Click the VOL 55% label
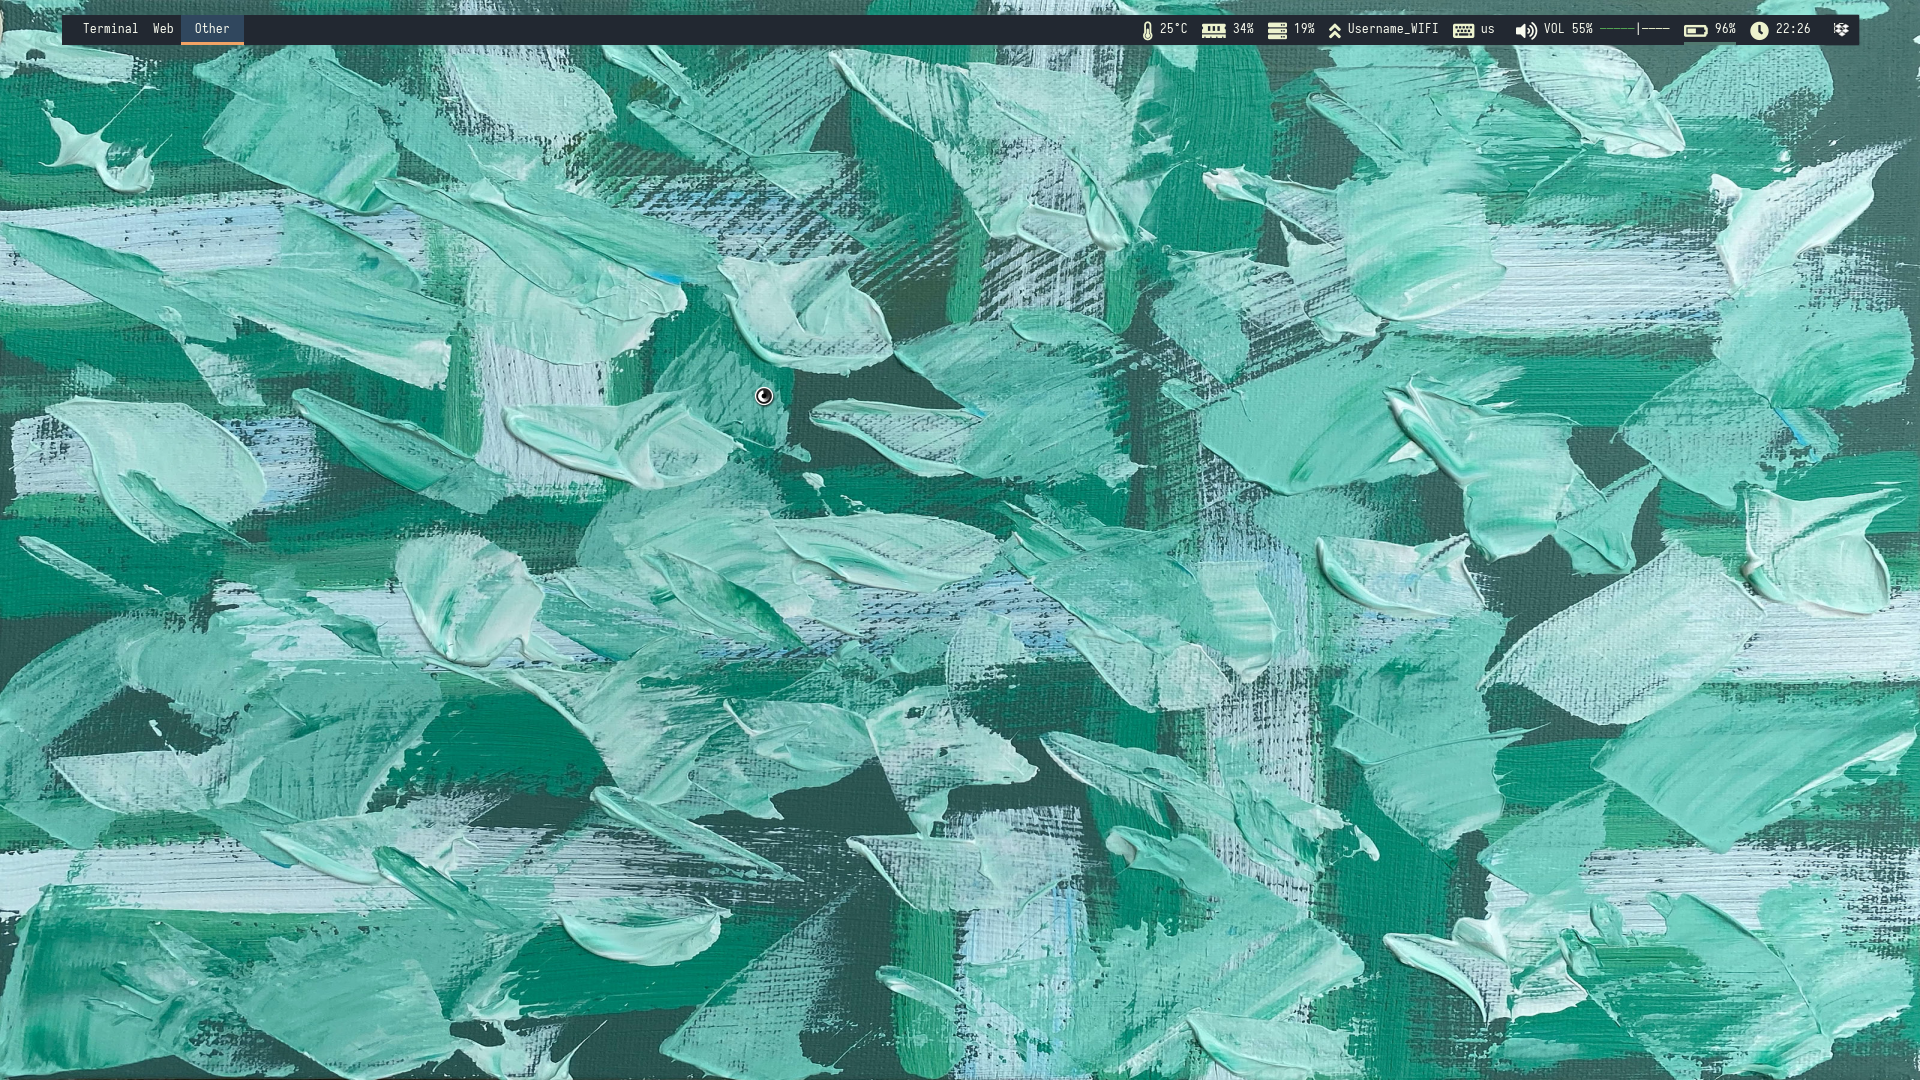Screen dimensions: 1920x1080 pyautogui.click(x=1568, y=29)
